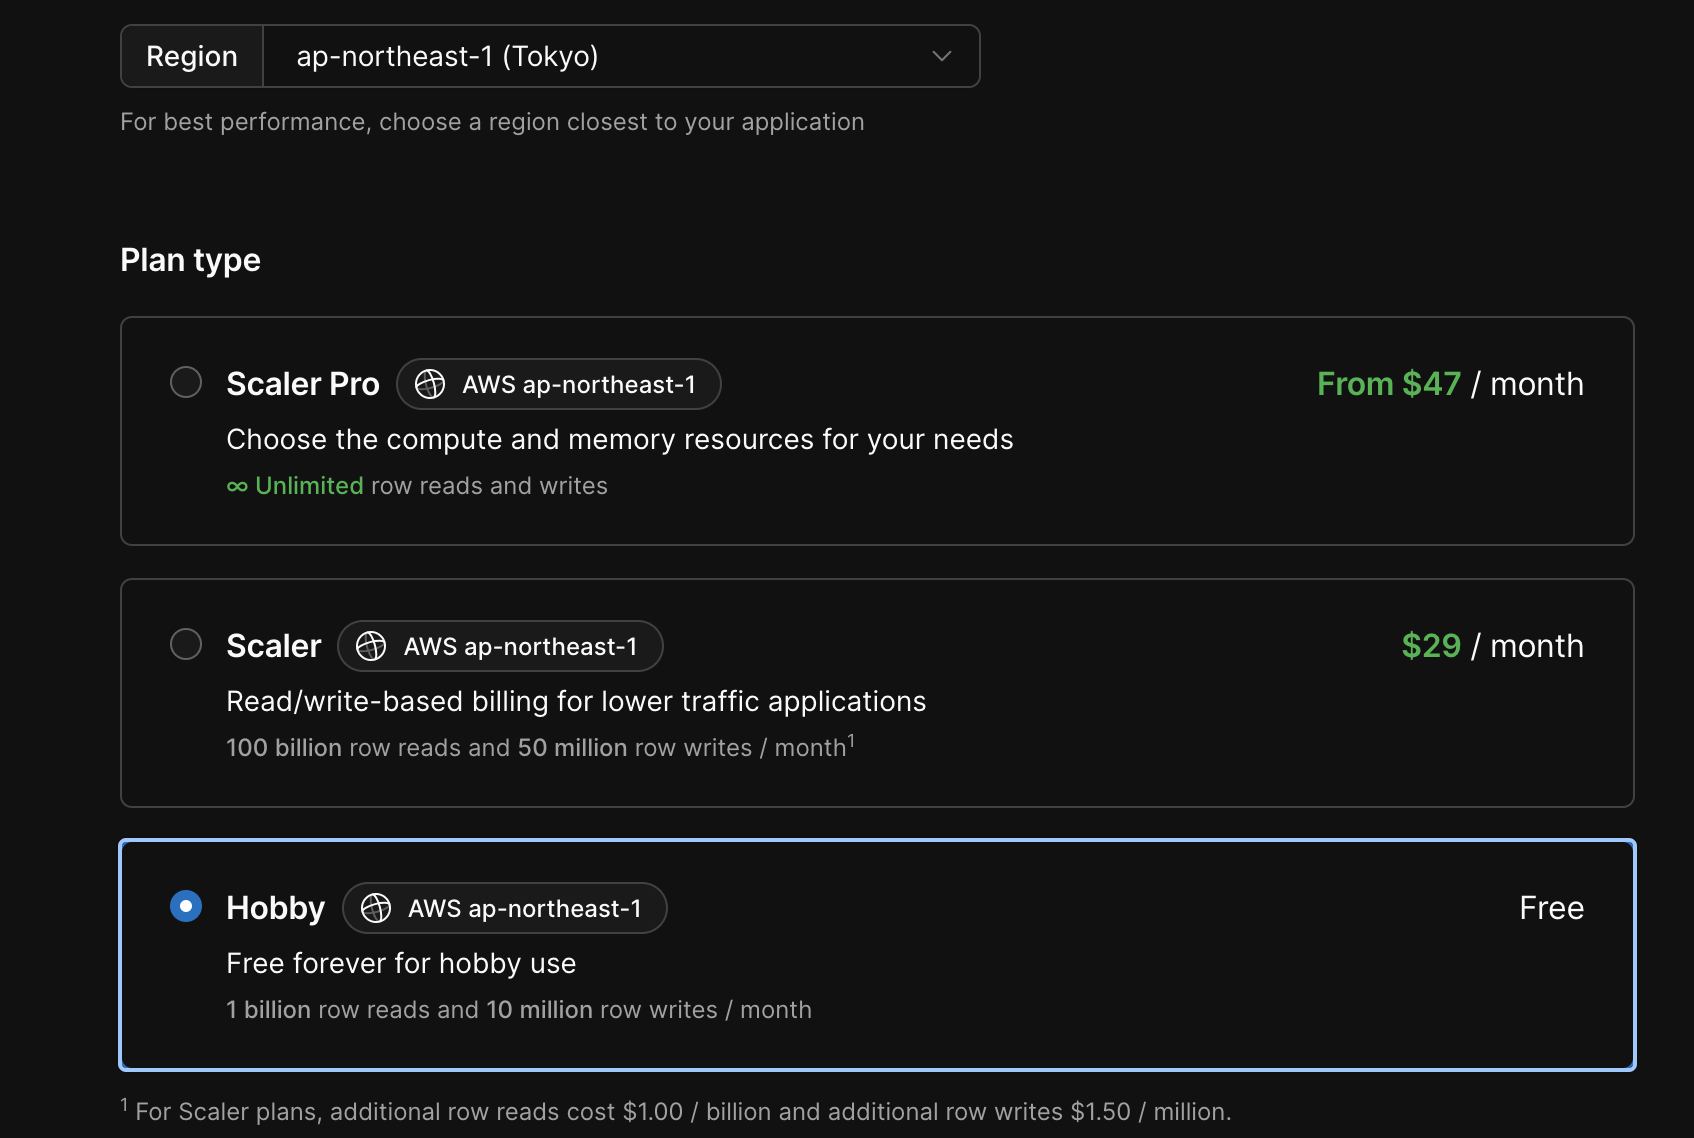Click the Scaler Pro plan title
Viewport: 1694px width, 1138px height.
303,384
